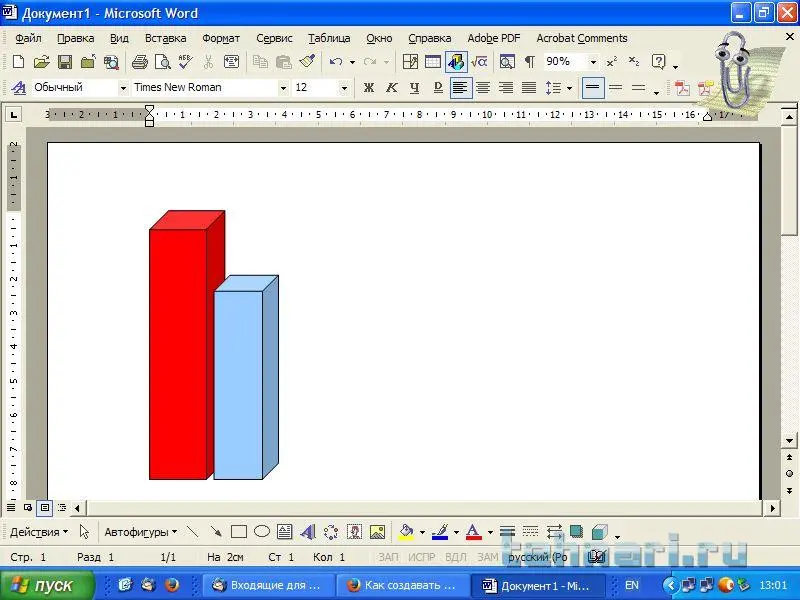Switch to Как создавать Firefox window
The width and height of the screenshot is (800, 600).
coord(404,585)
